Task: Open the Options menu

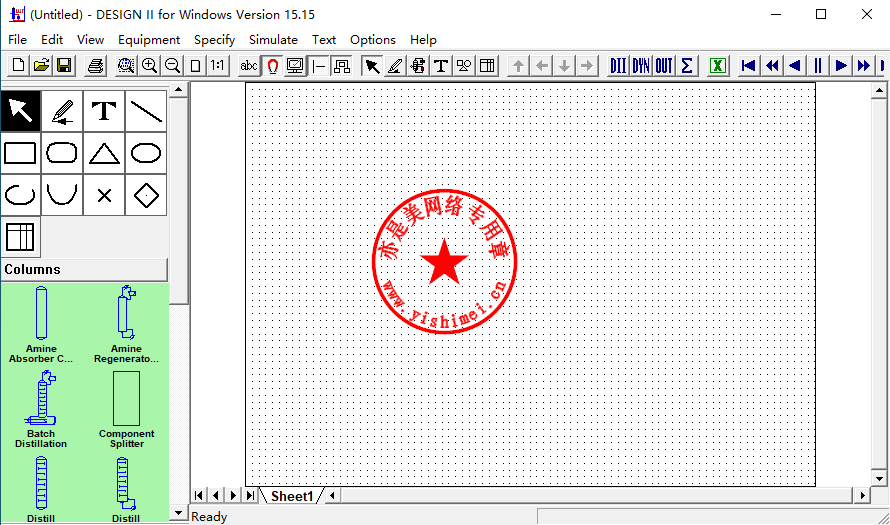Action: tap(372, 40)
